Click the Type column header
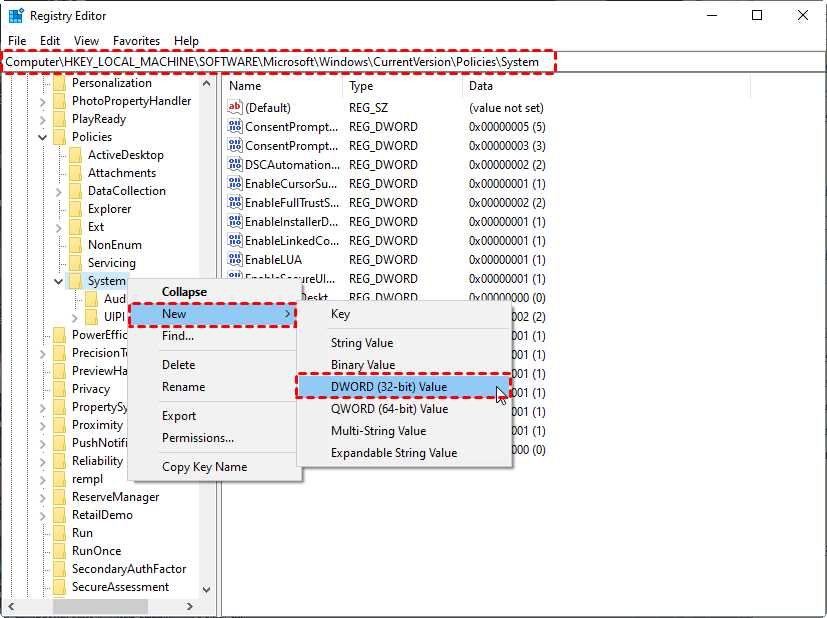Screen dimensions: 827x618 click(403, 86)
